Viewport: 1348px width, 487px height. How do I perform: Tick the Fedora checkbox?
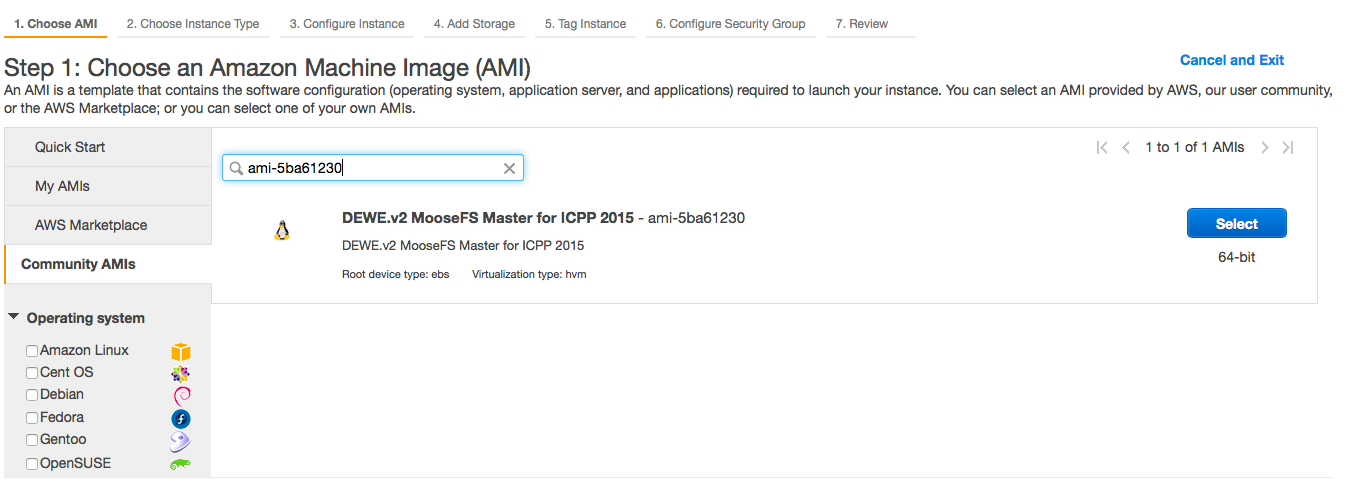tap(32, 418)
